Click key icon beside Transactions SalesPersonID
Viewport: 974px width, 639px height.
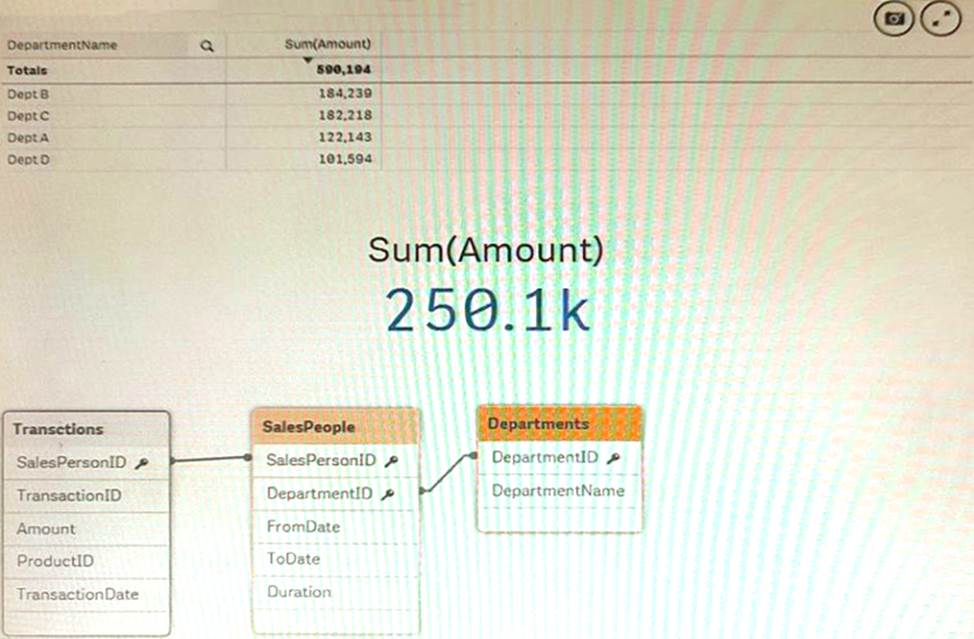point(142,462)
